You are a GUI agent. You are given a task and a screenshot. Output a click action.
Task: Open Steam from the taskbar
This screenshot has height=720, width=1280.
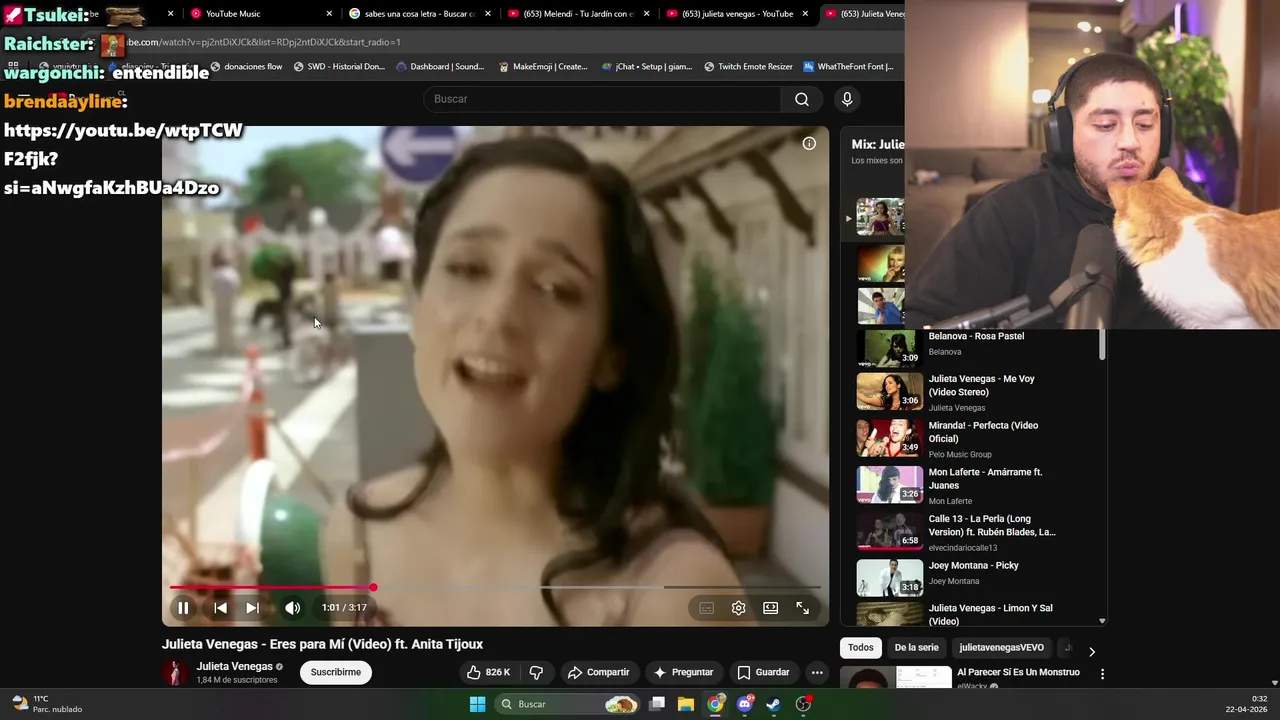[773, 704]
